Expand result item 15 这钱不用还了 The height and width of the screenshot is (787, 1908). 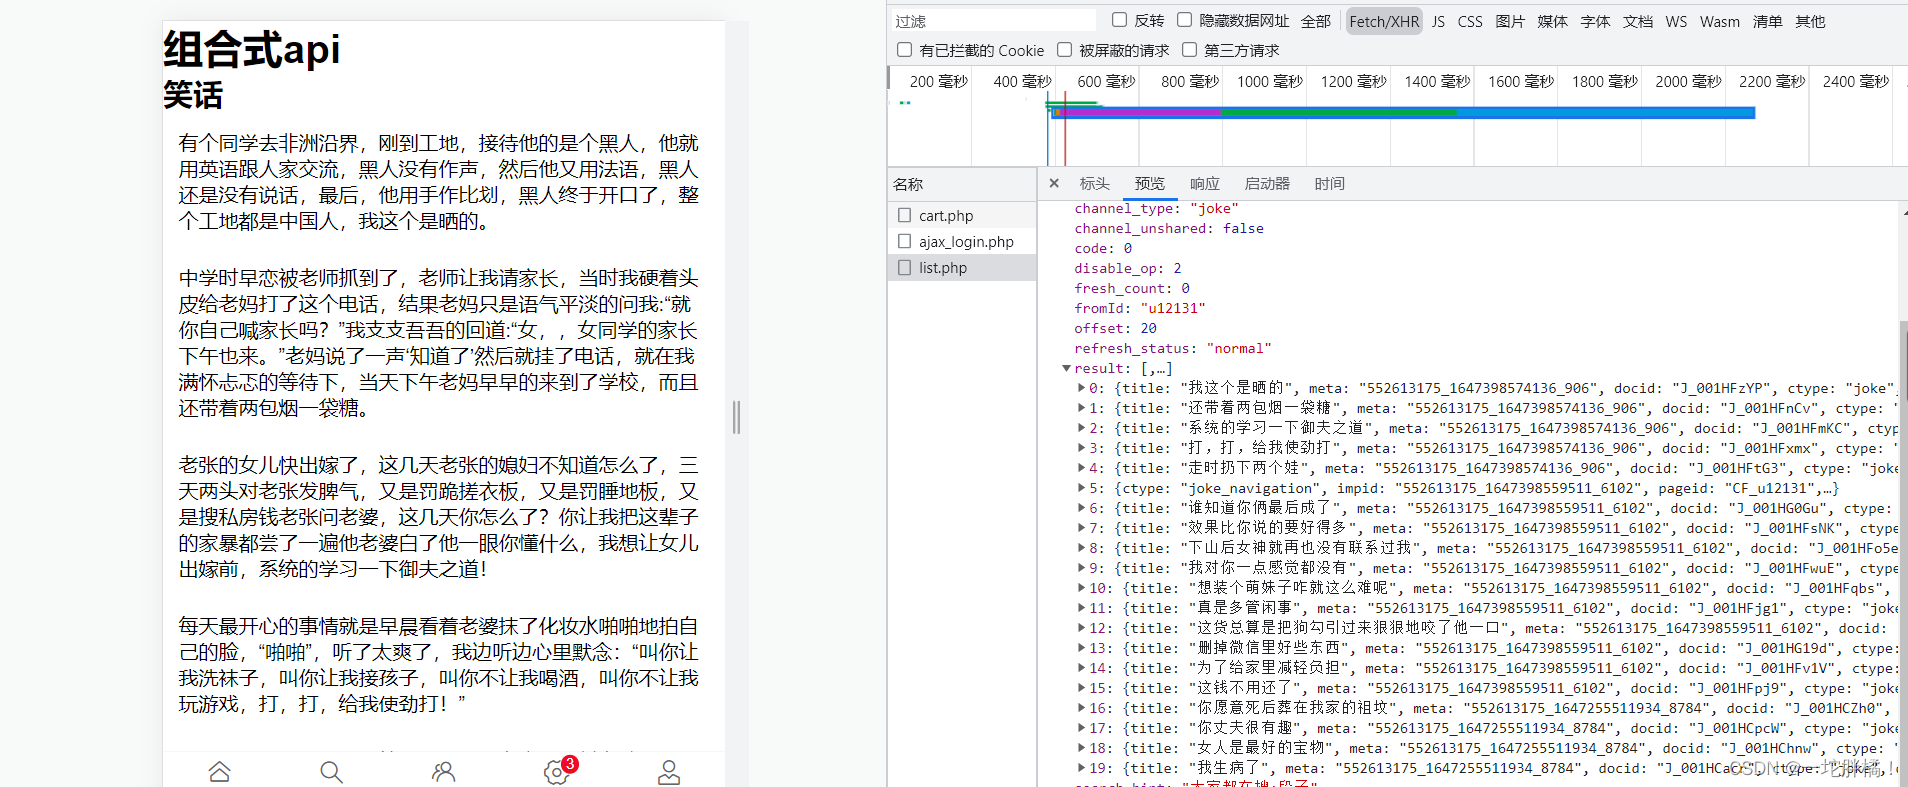1081,688
